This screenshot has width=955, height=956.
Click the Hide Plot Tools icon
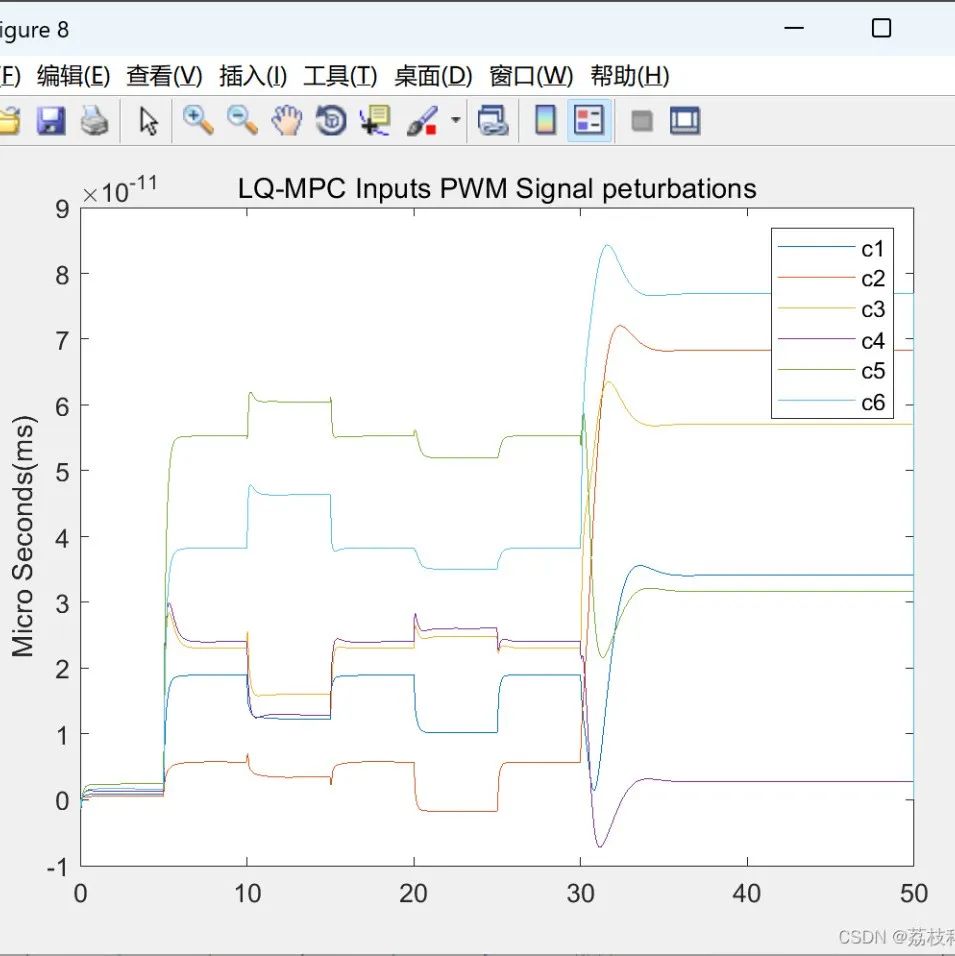pos(642,121)
